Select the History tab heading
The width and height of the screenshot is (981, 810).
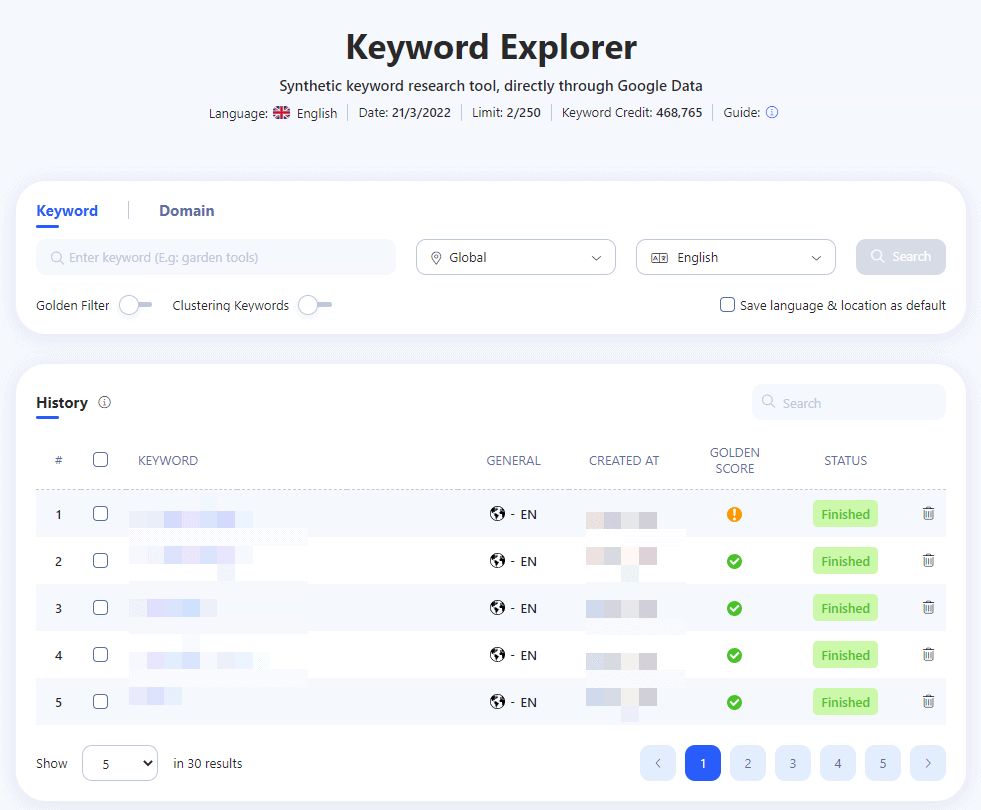(x=62, y=403)
